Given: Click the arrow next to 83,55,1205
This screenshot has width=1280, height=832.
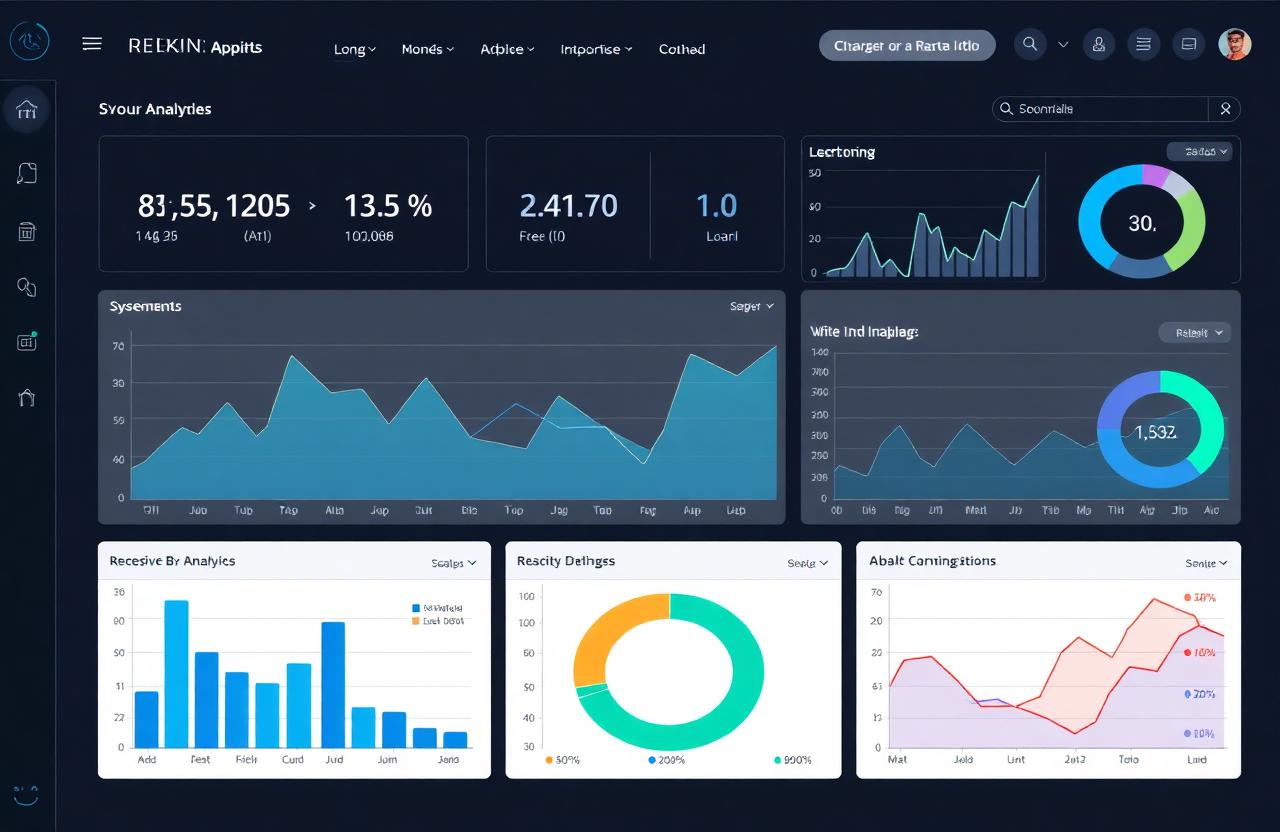Looking at the screenshot, I should (x=312, y=206).
